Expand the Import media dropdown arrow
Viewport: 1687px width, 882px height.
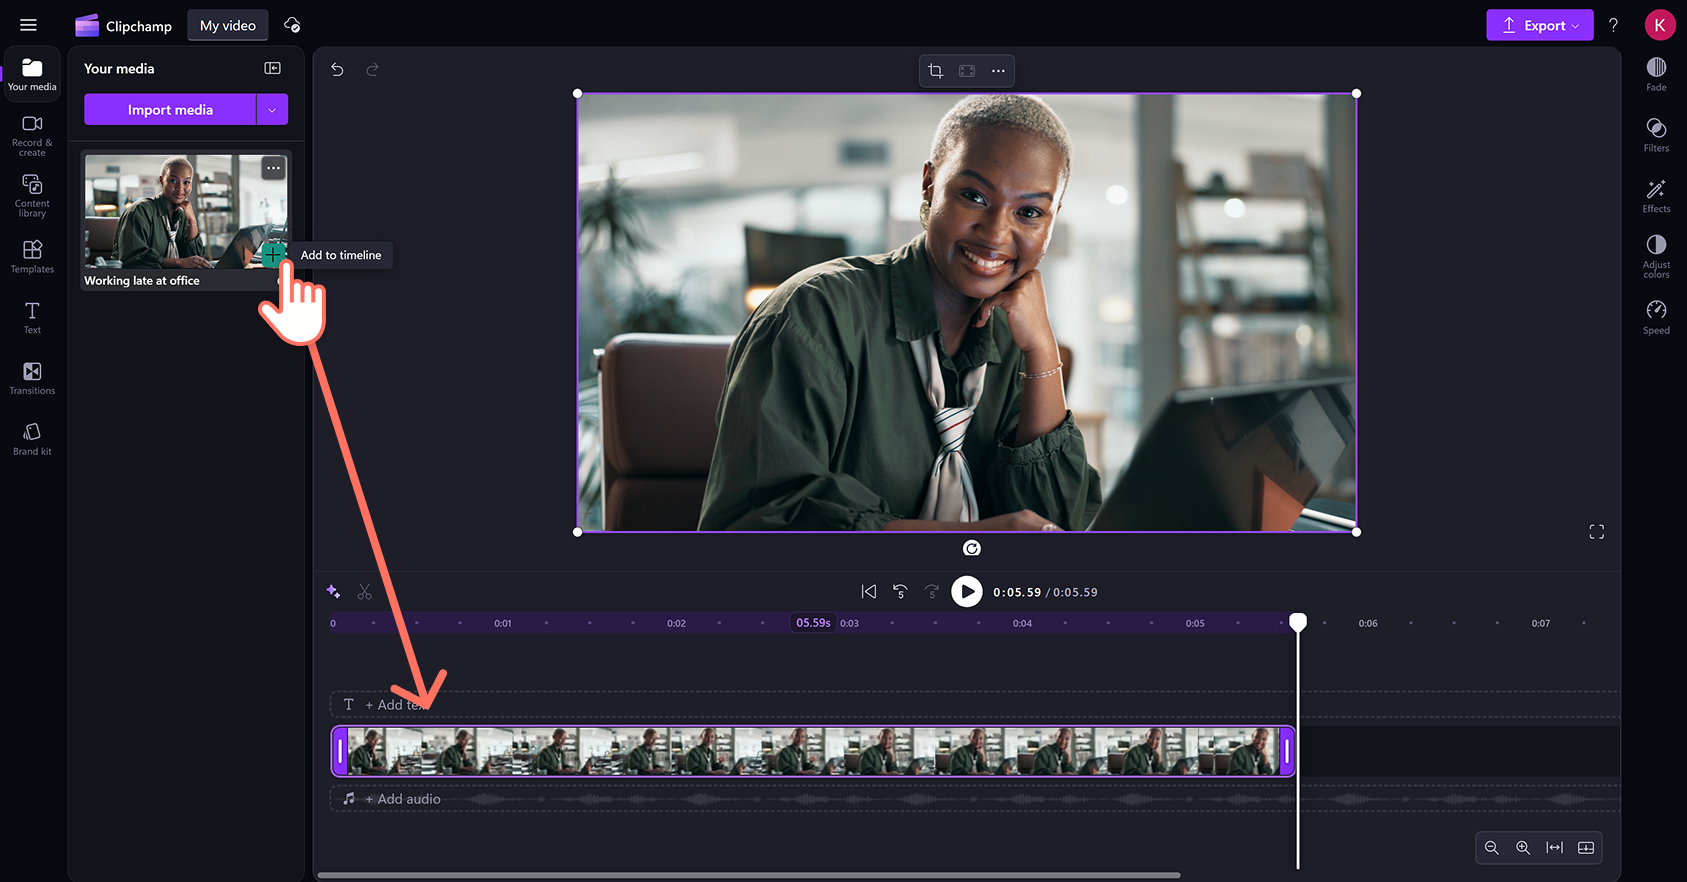point(272,110)
